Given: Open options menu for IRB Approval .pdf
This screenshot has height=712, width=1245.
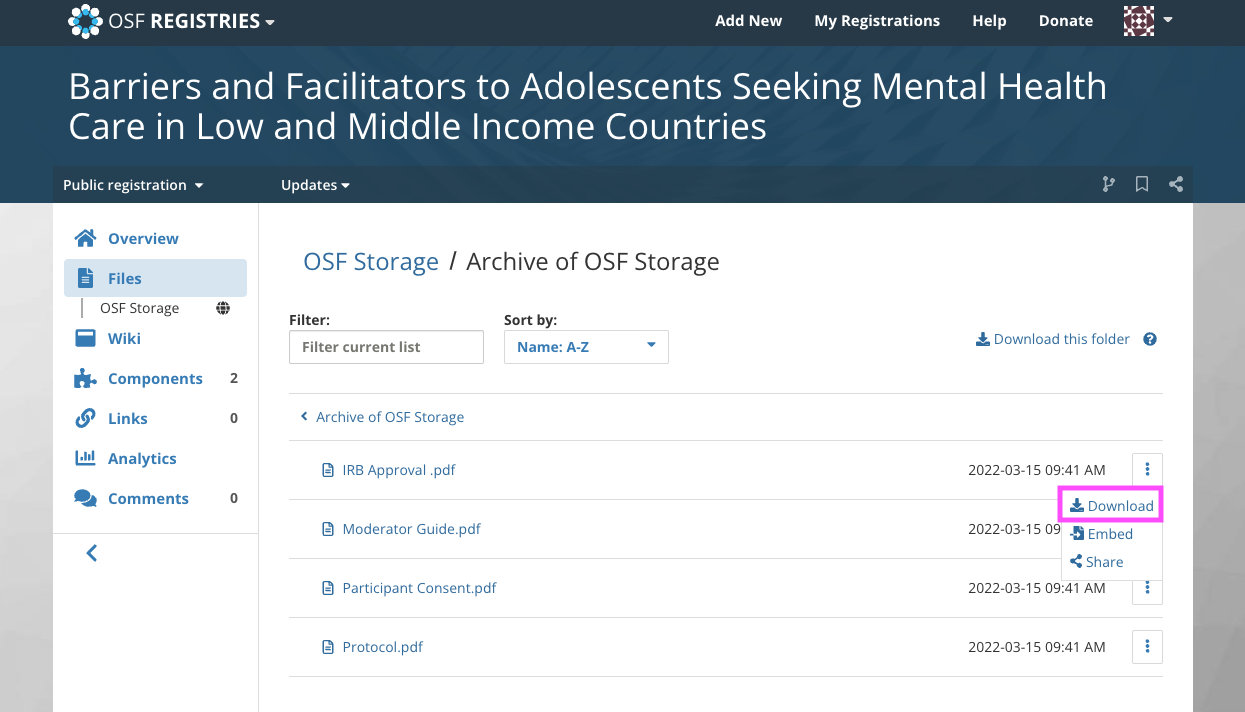Looking at the screenshot, I should (1147, 469).
